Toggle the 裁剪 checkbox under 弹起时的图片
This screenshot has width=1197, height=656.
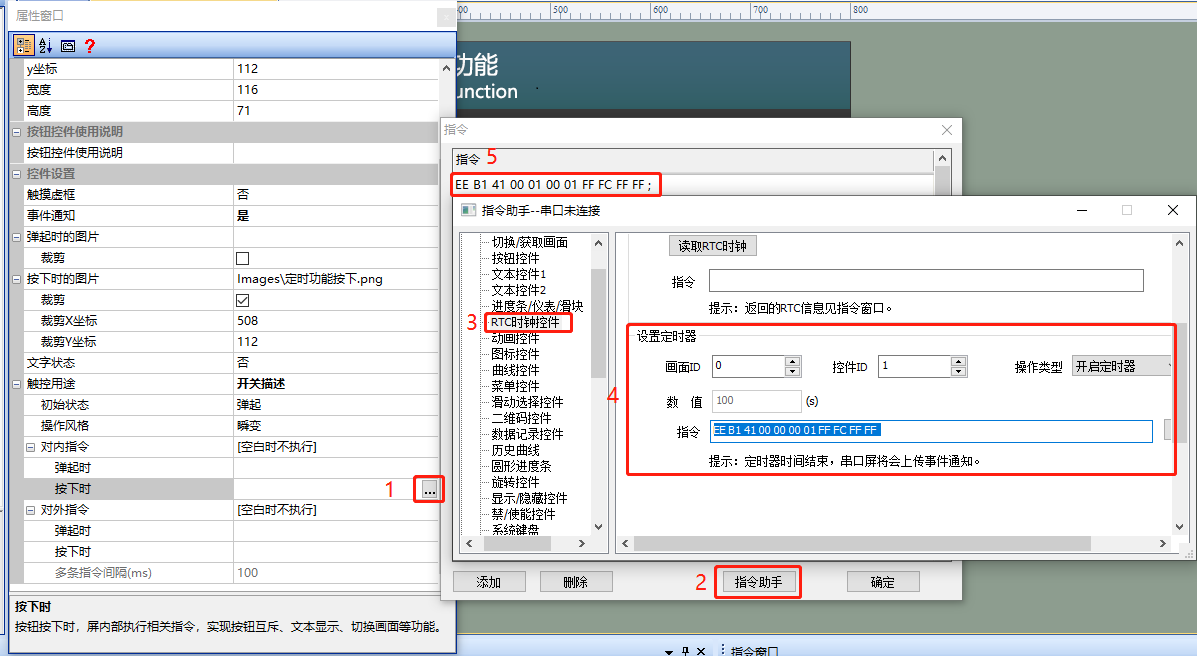click(x=243, y=258)
